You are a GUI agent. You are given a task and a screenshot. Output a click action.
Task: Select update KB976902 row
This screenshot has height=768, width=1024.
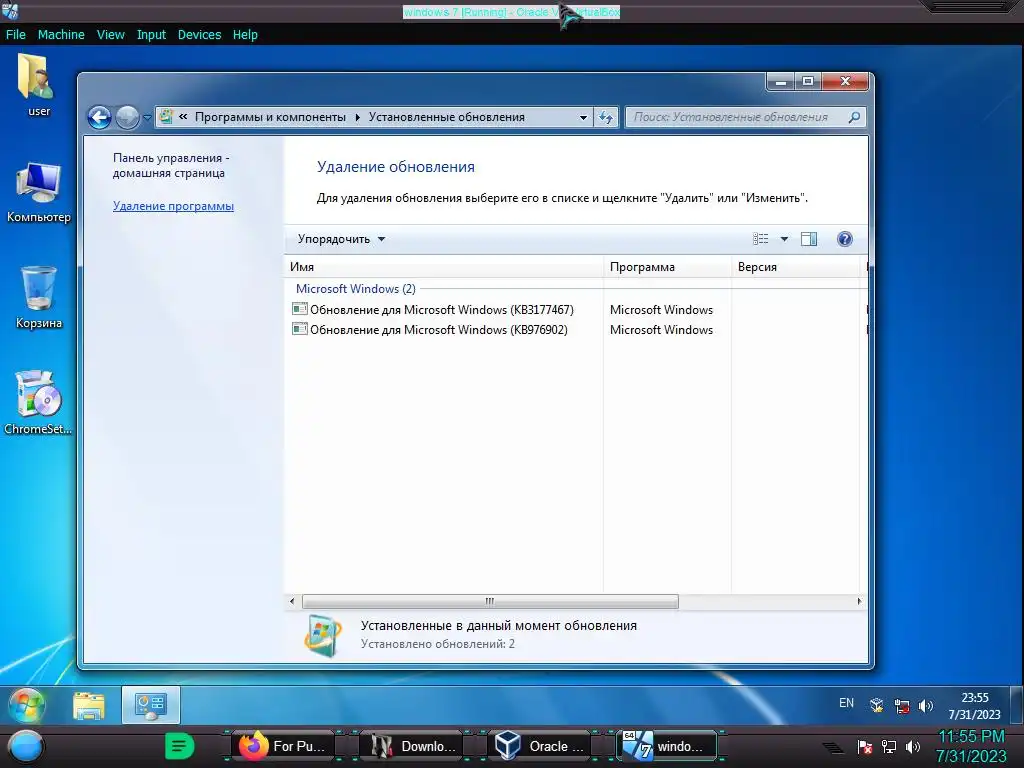pyautogui.click(x=577, y=330)
